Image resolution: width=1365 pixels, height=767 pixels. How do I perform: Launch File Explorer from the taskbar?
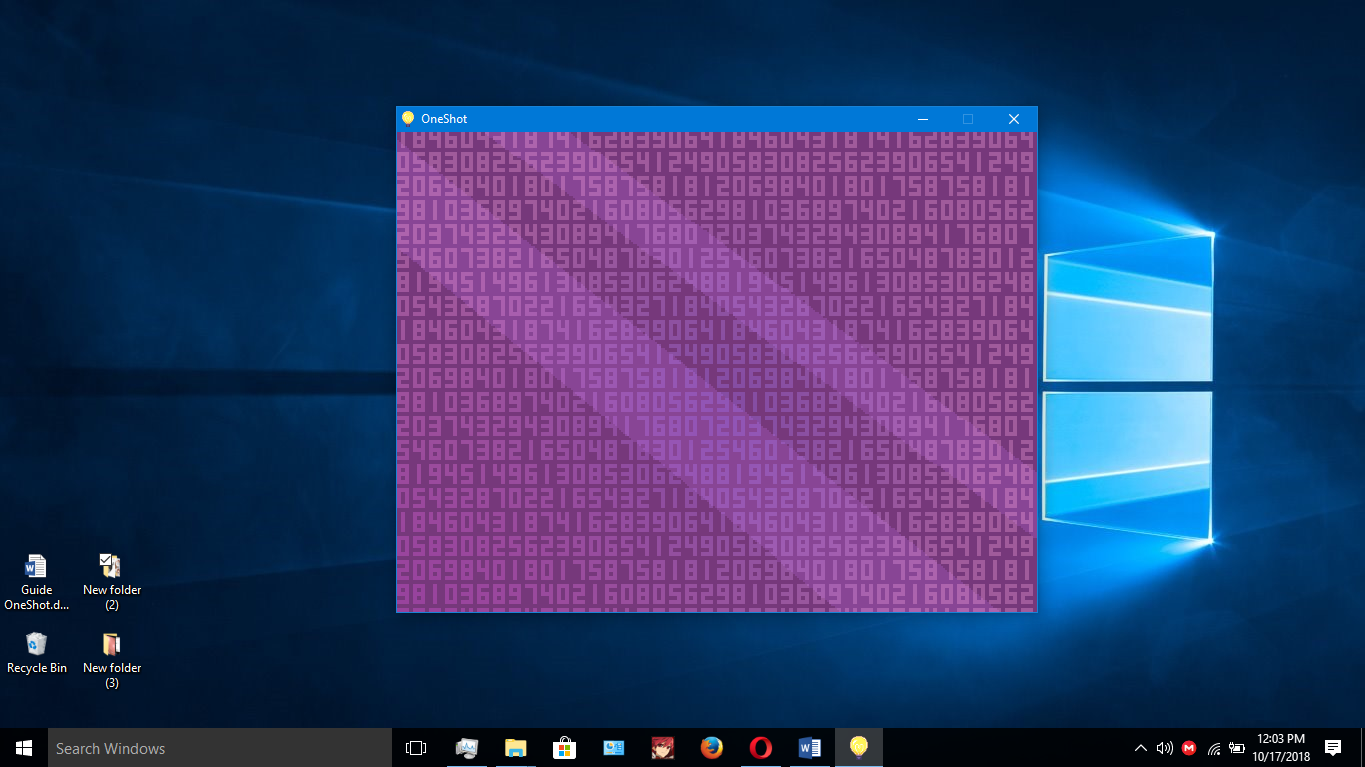pos(515,748)
